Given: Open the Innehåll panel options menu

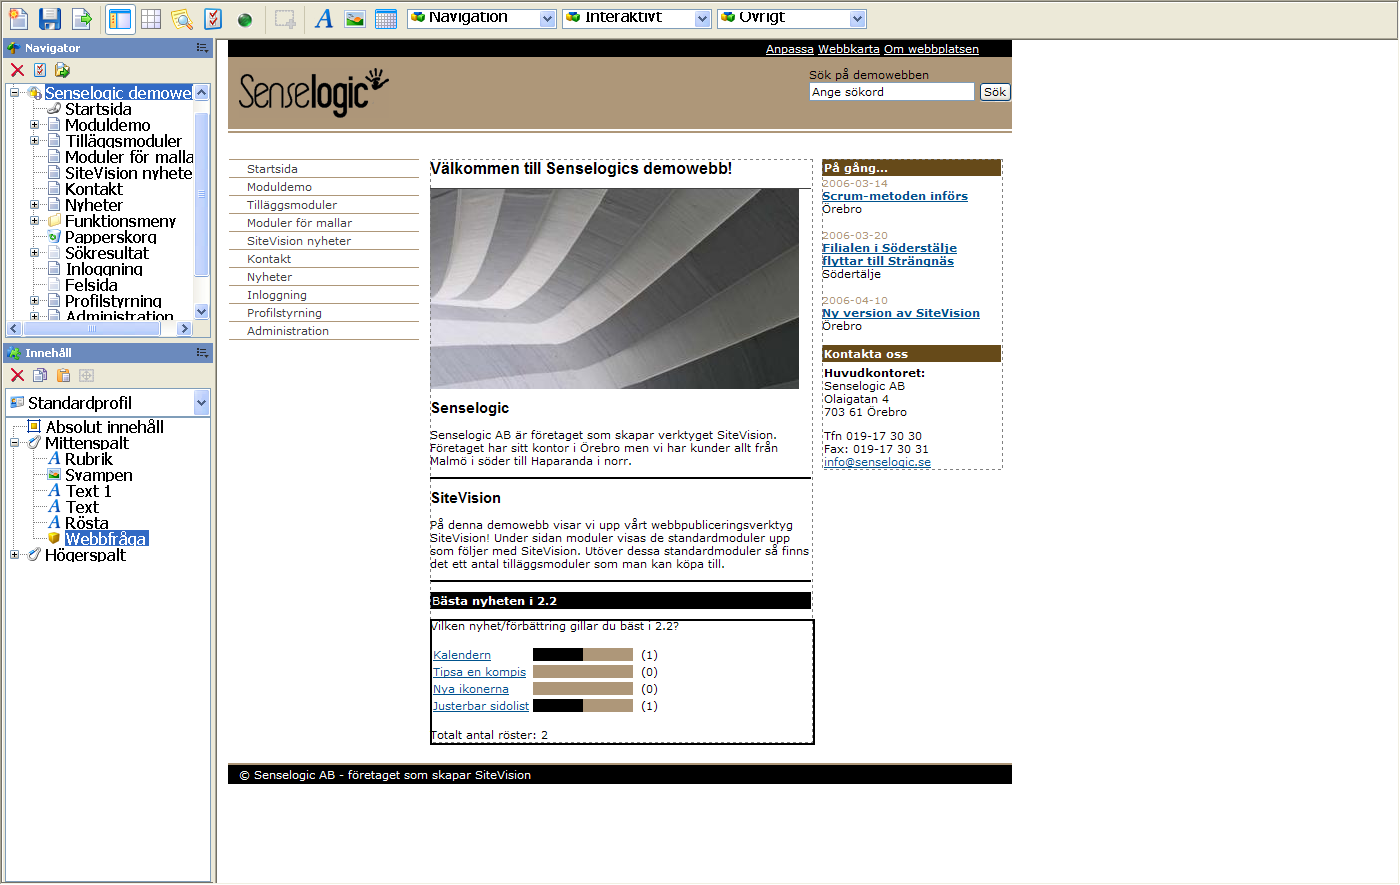Looking at the screenshot, I should pos(203,353).
